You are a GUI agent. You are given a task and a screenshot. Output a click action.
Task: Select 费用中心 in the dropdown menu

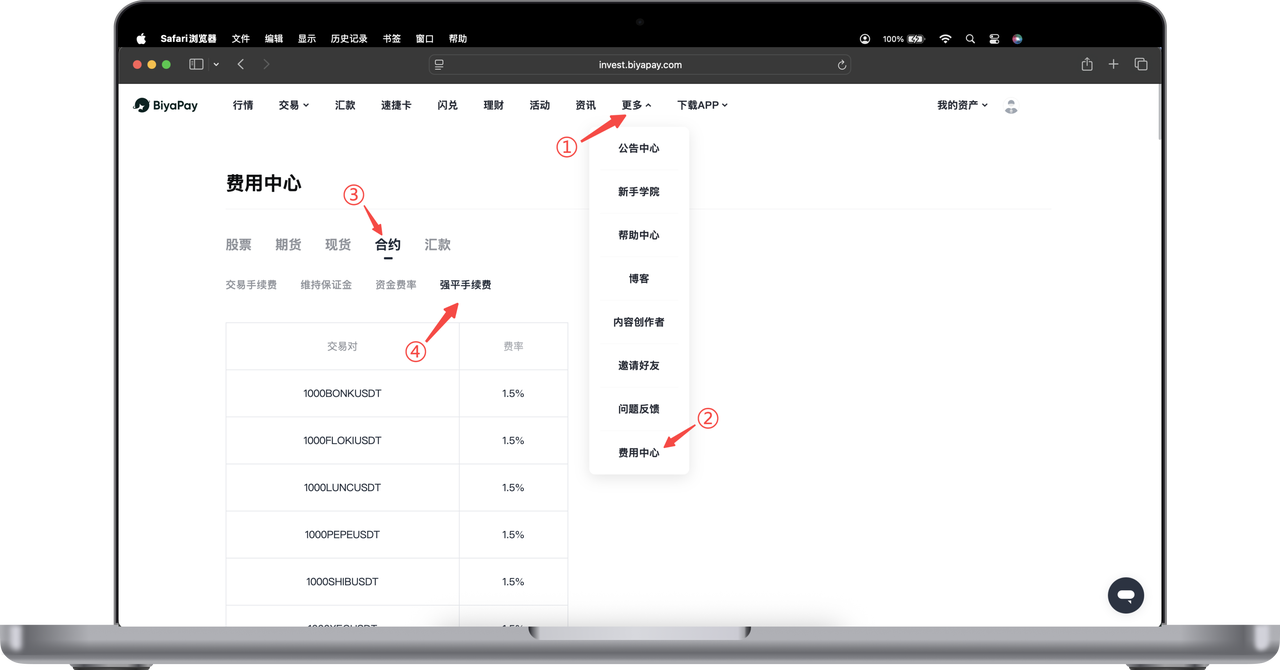[x=638, y=453]
